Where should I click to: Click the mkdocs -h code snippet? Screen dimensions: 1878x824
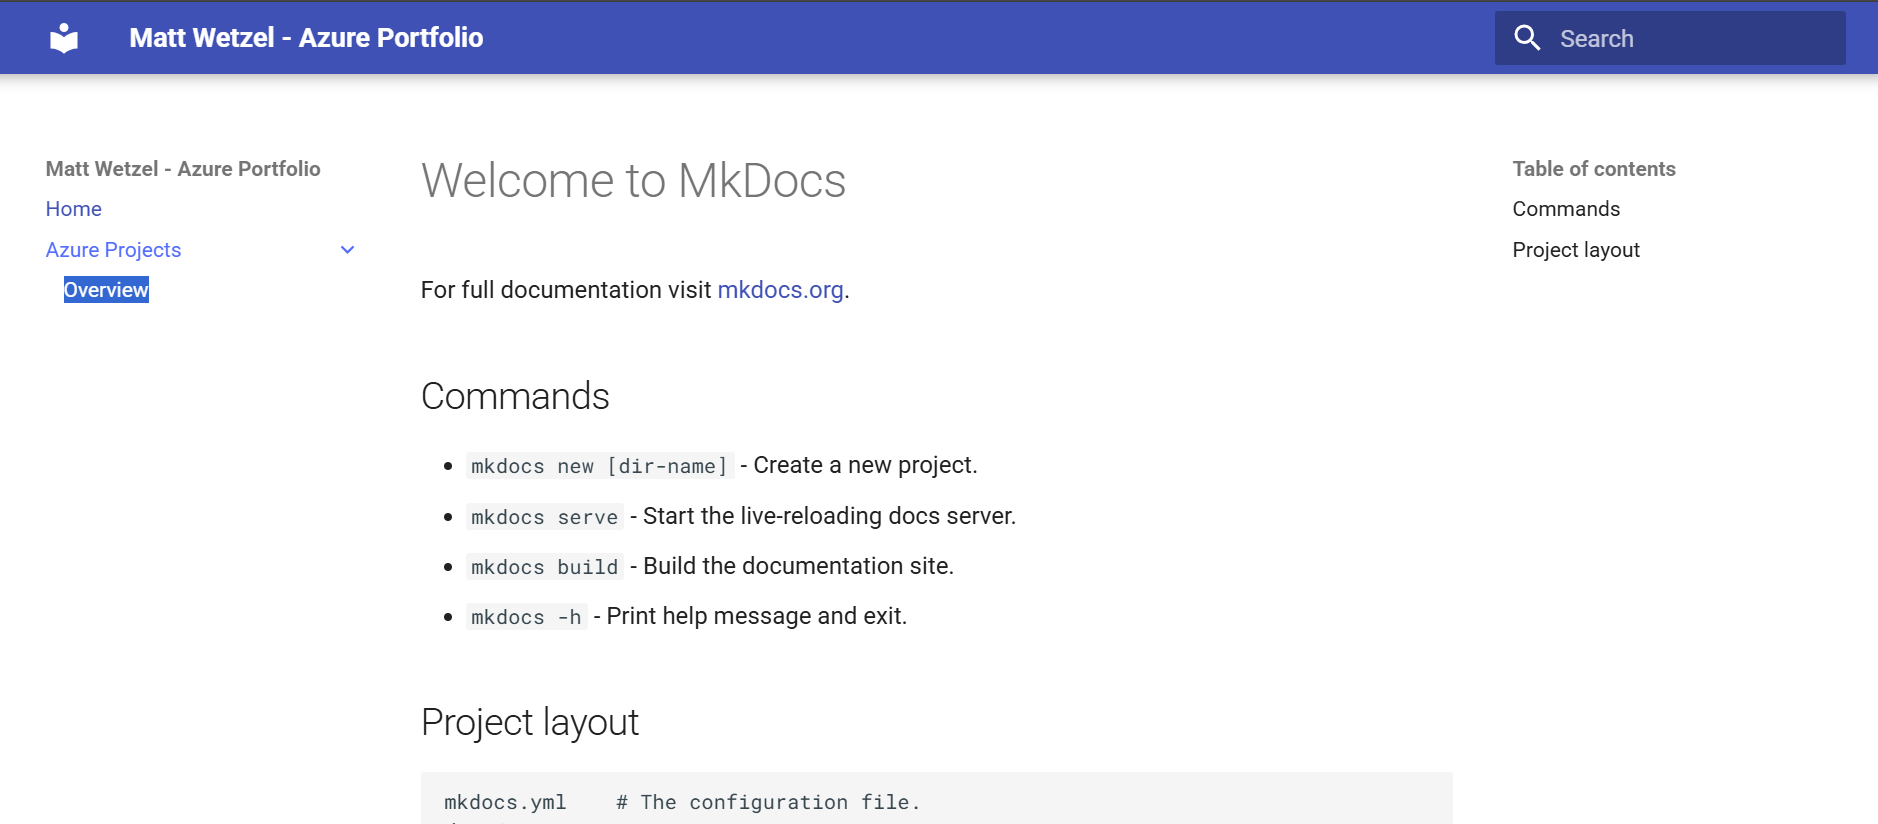pos(526,617)
